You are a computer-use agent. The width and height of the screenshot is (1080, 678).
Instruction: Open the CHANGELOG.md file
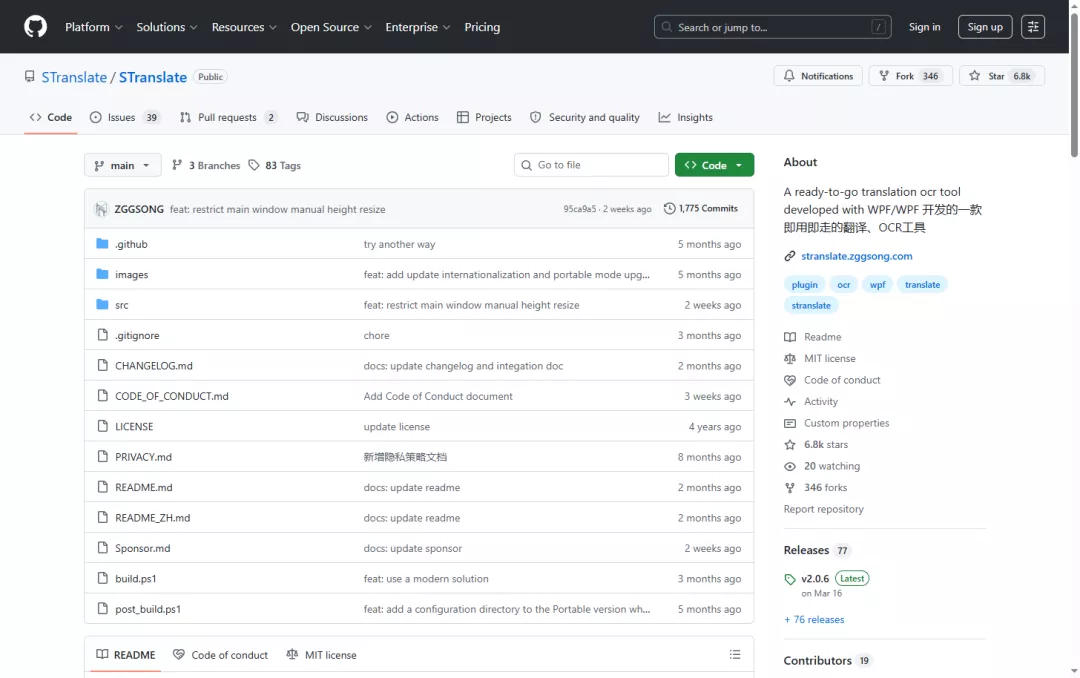(x=154, y=366)
